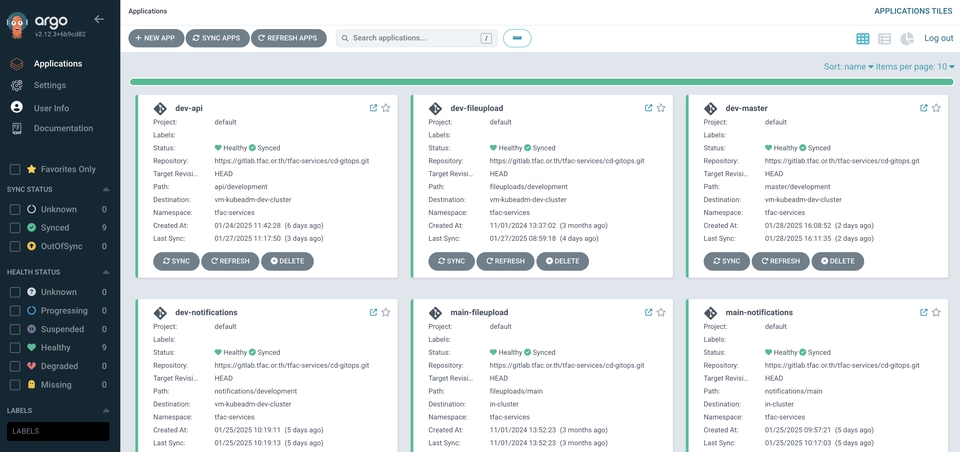Favorite dev-fileupload with the star icon

click(661, 108)
